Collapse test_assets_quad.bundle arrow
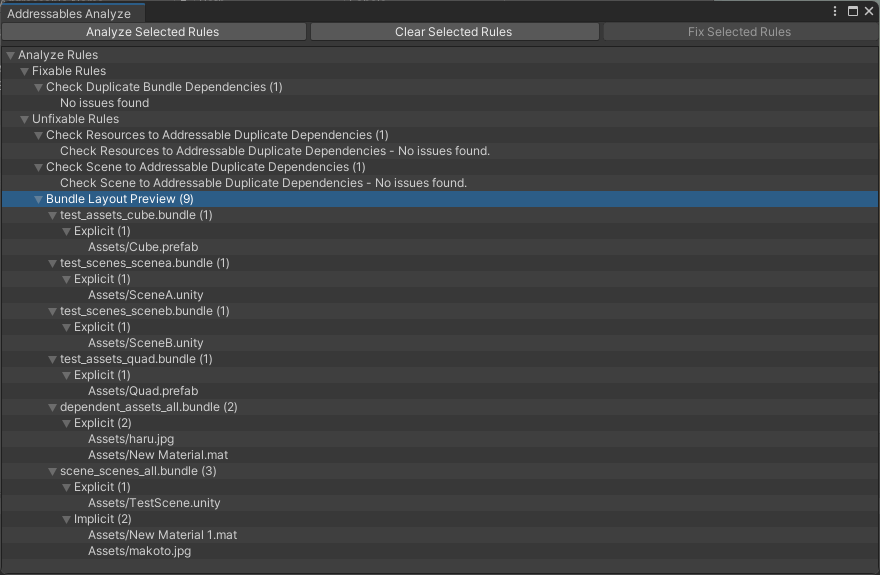 pos(52,360)
